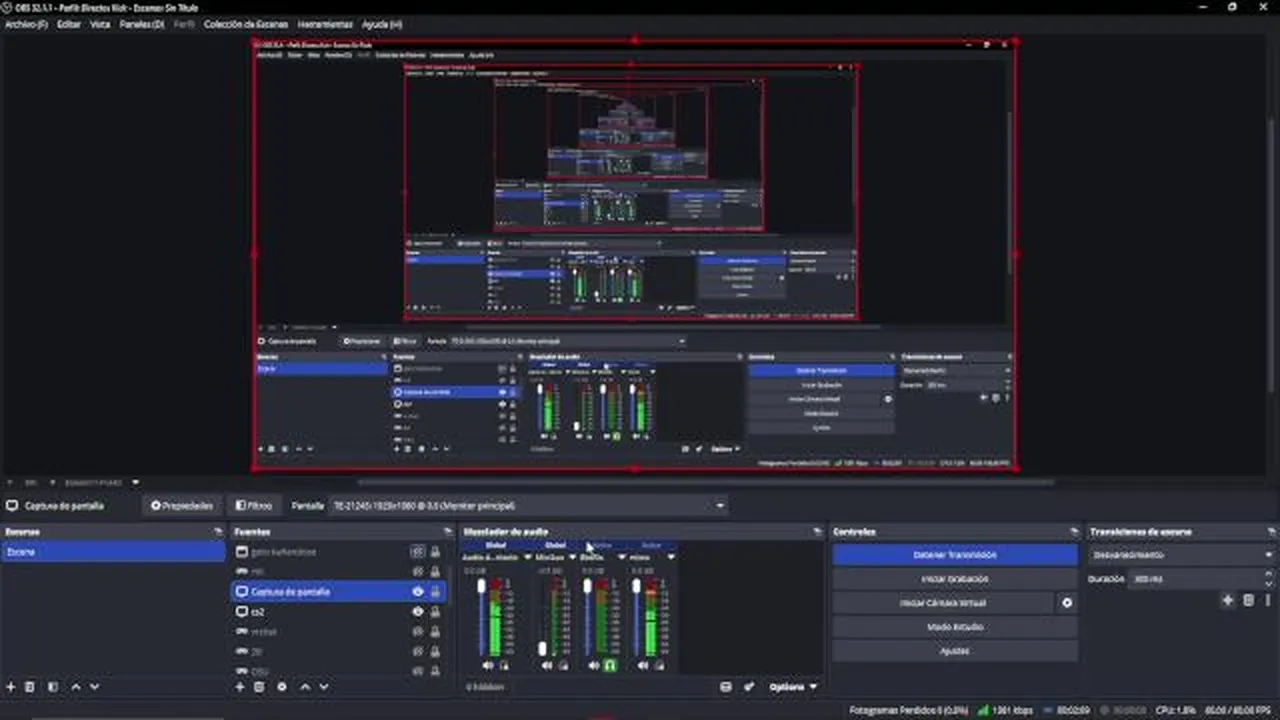Delete the selected source with trash icon

click(259, 687)
